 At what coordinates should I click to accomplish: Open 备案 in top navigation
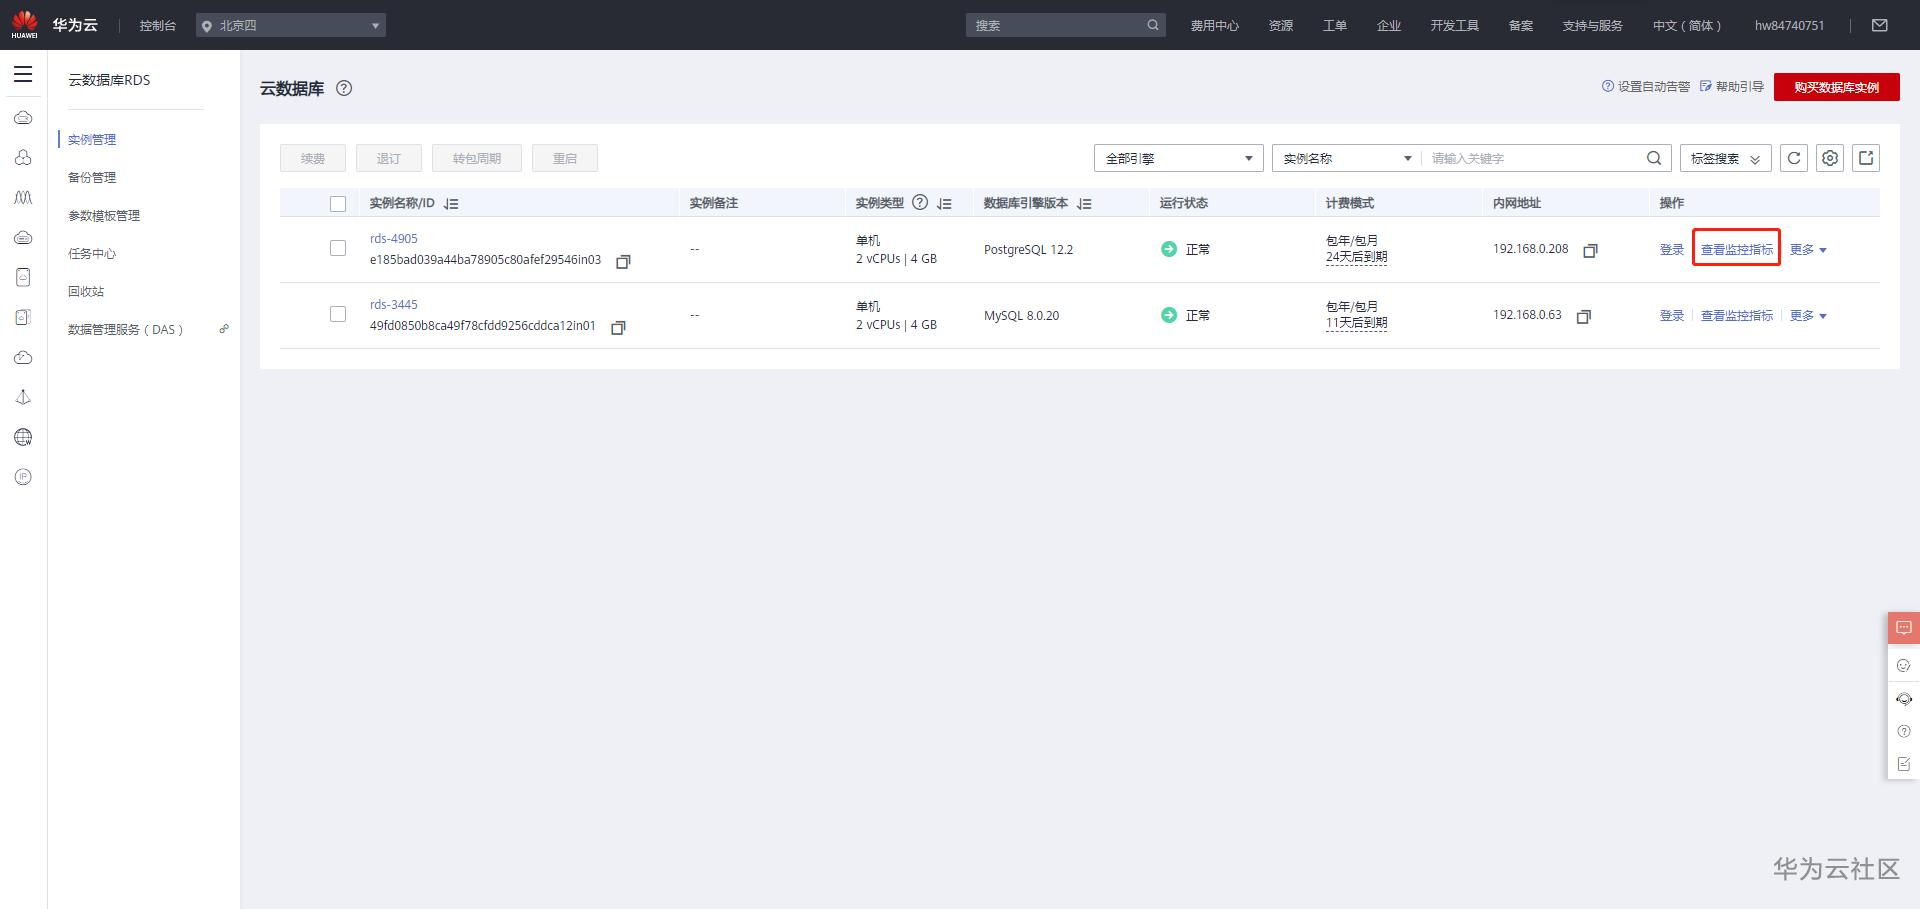(x=1521, y=25)
